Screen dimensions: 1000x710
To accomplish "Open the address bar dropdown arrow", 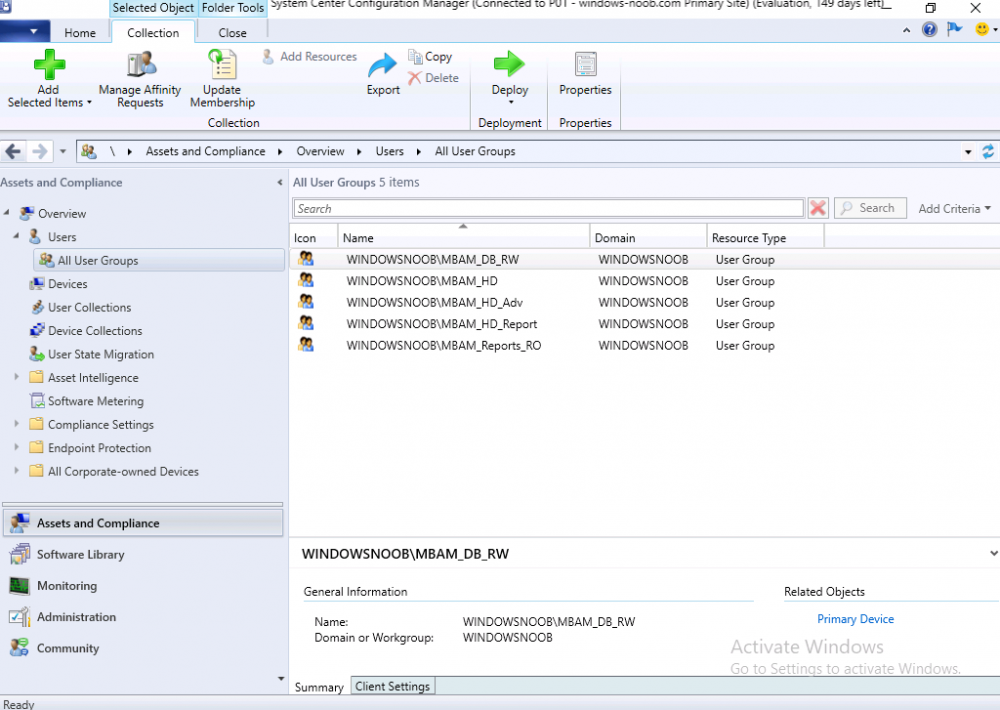I will coord(968,152).
